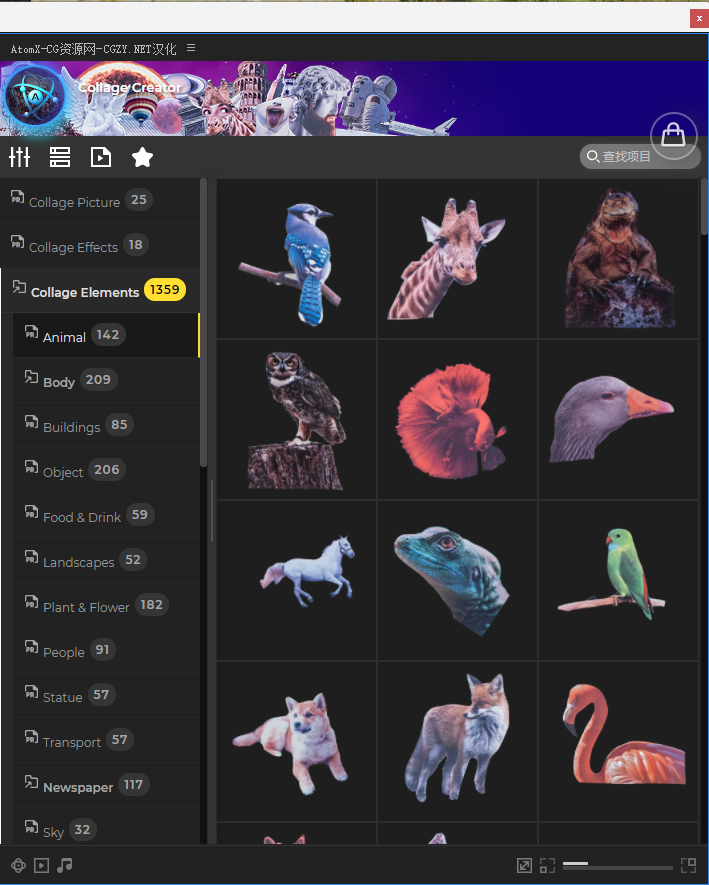Click the Collage Elements folder icon
Screen dimensions: 709x885
(x=19, y=287)
